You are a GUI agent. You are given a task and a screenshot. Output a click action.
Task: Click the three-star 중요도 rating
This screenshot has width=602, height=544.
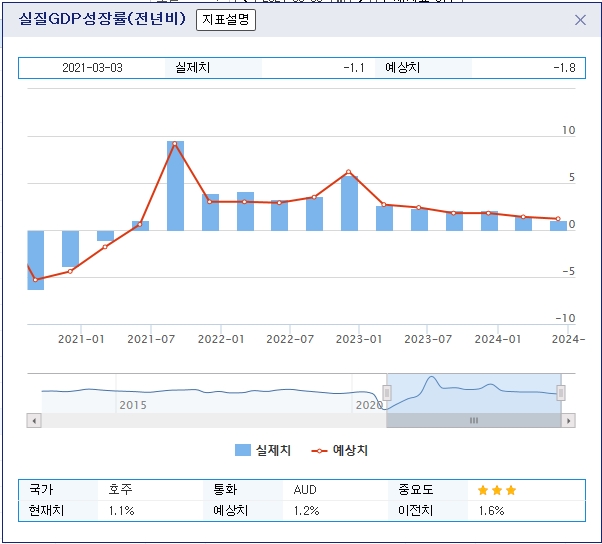pos(497,490)
